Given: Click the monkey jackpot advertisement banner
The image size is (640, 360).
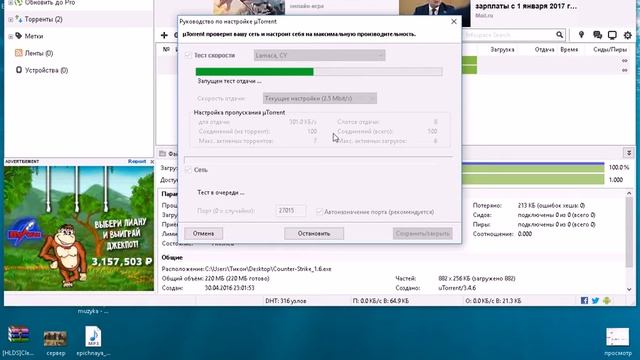Looking at the screenshot, I should pyautogui.click(x=79, y=228).
